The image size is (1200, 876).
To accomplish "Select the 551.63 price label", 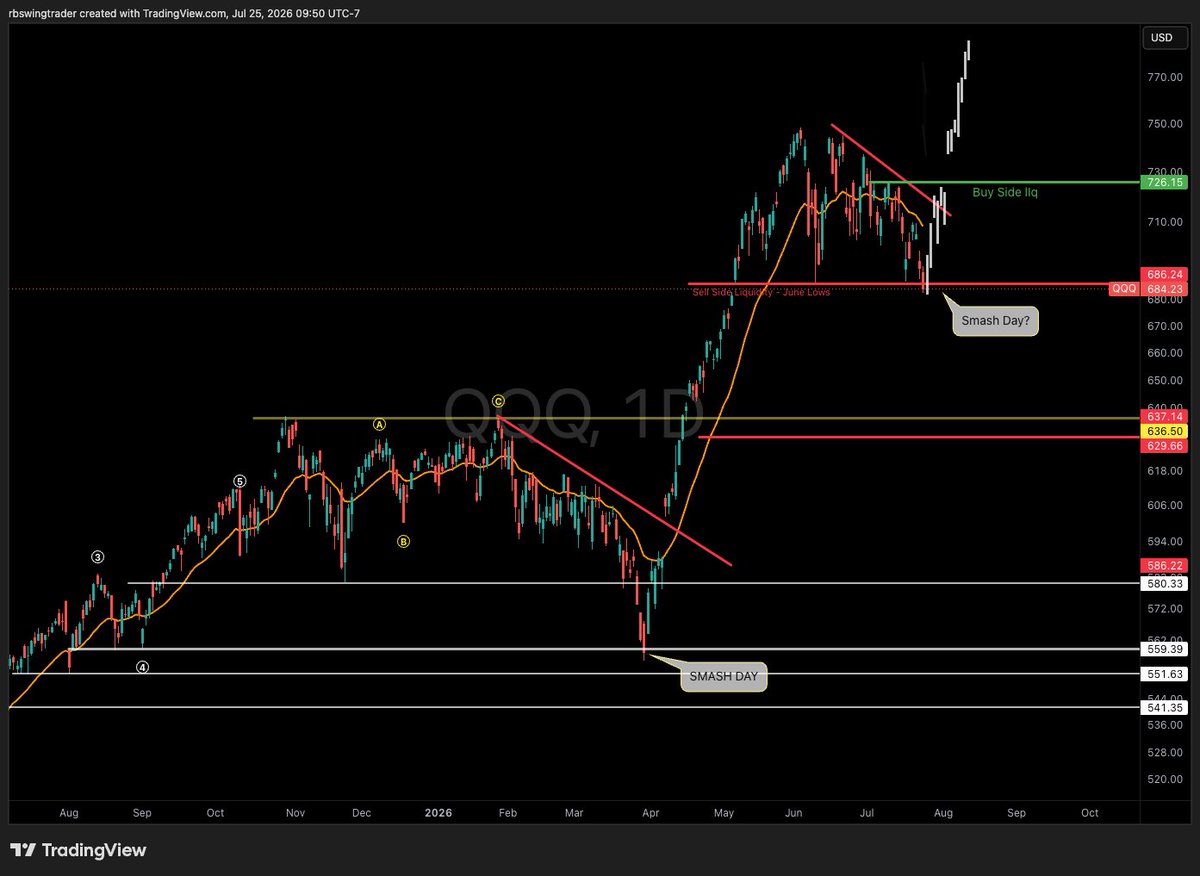I will click(x=1162, y=674).
